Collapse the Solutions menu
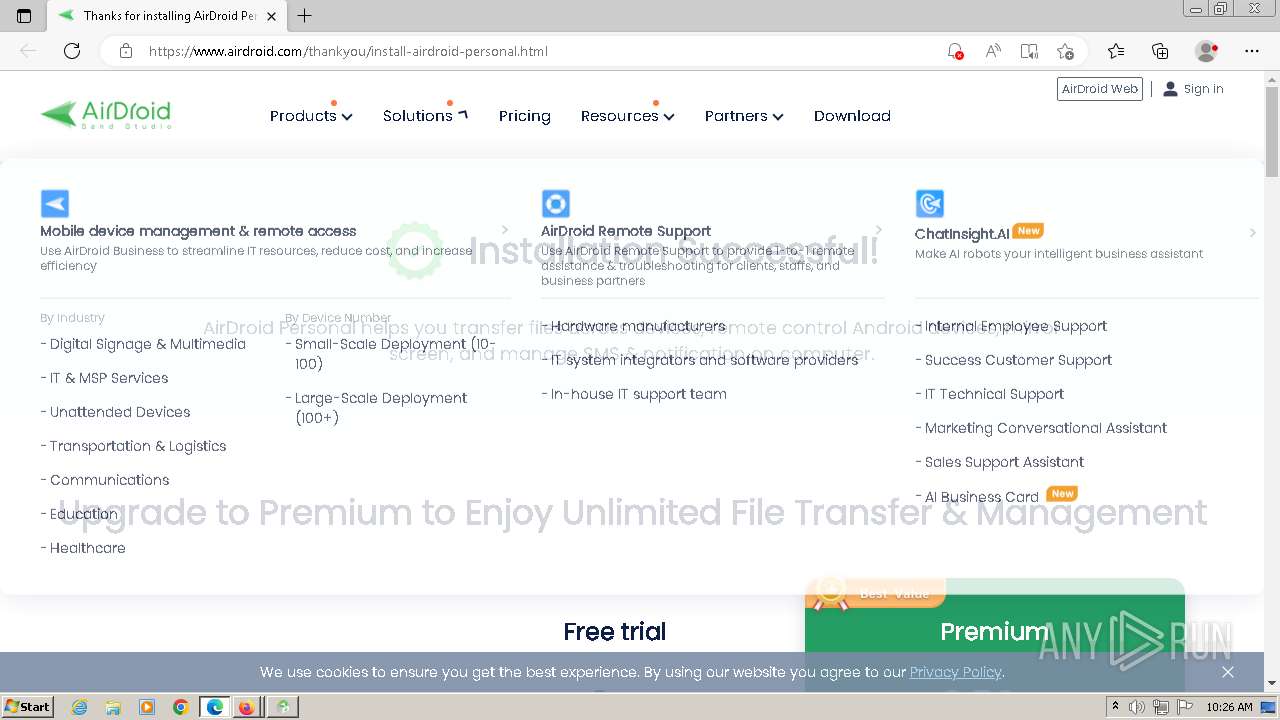Image resolution: width=1280 pixels, height=720 pixels. [425, 116]
